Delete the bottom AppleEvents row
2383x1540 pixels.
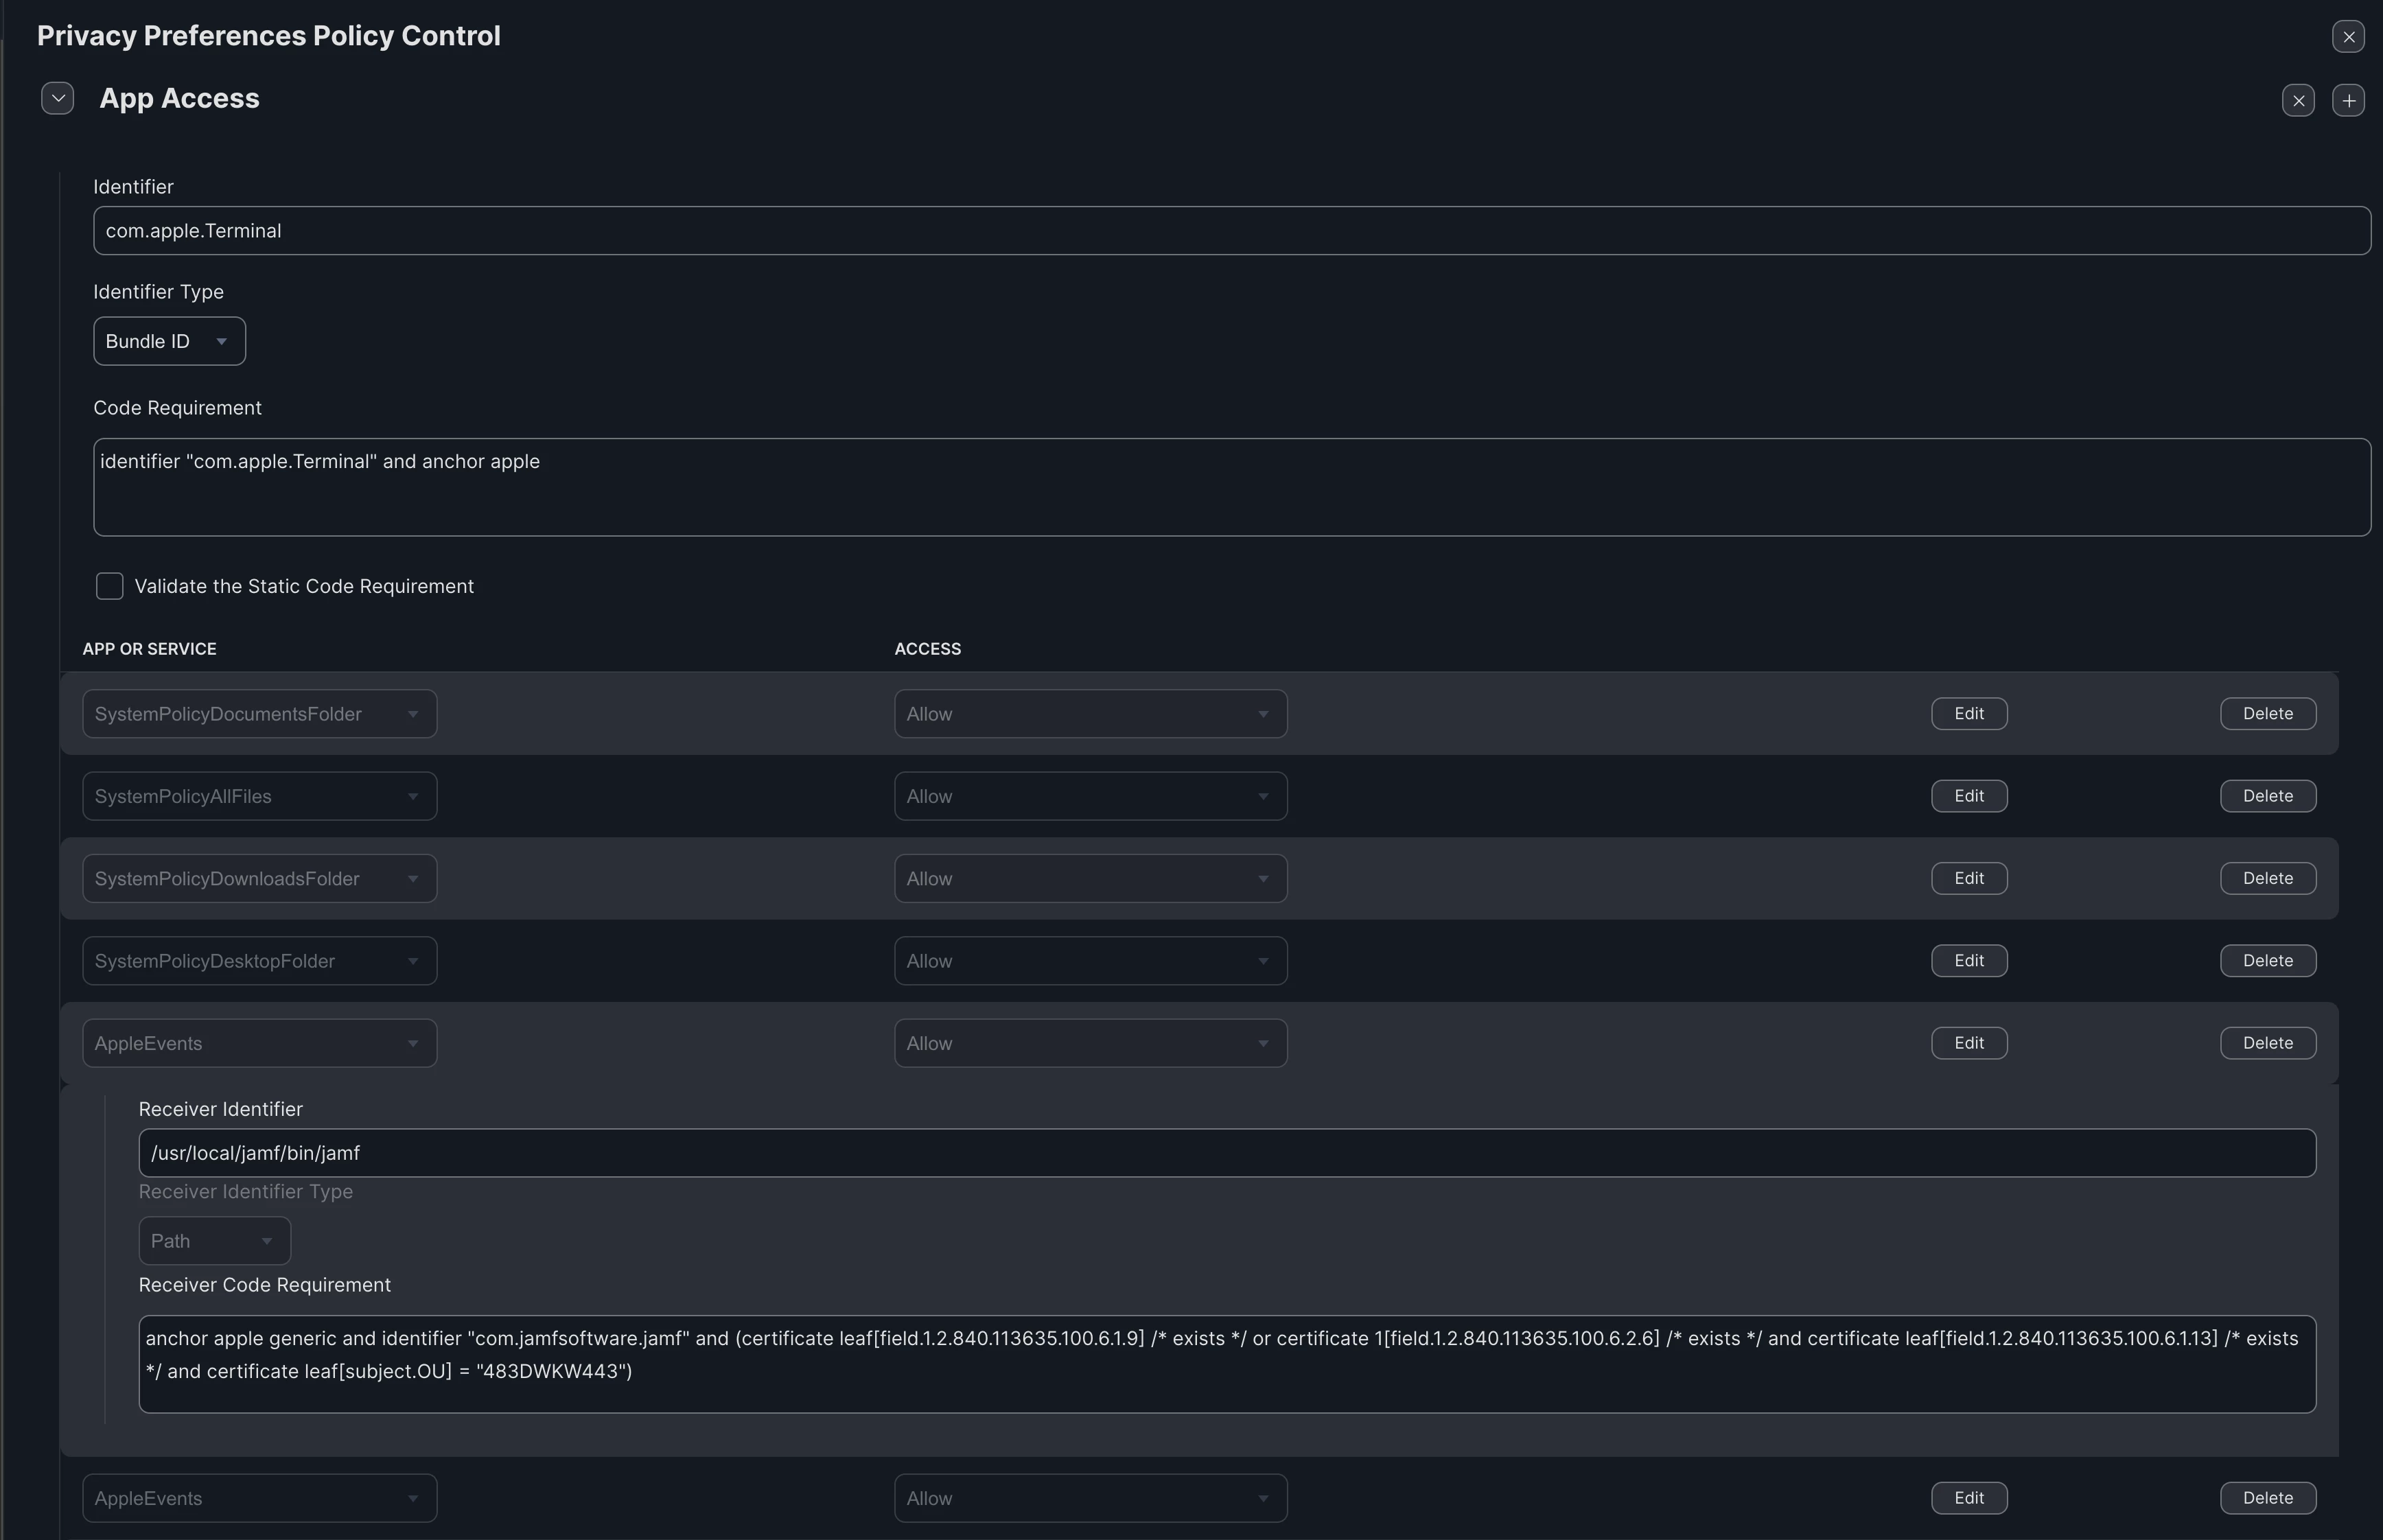tap(2268, 1498)
